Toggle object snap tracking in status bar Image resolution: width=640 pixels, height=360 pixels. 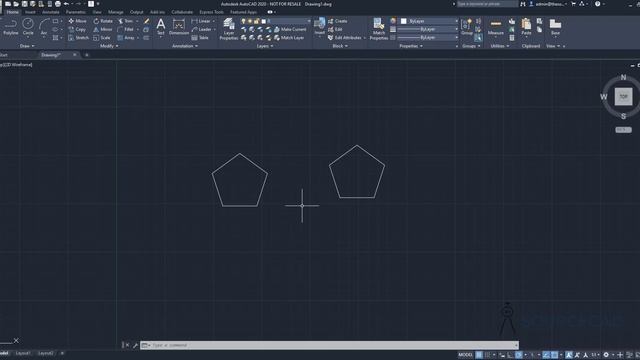click(546, 355)
